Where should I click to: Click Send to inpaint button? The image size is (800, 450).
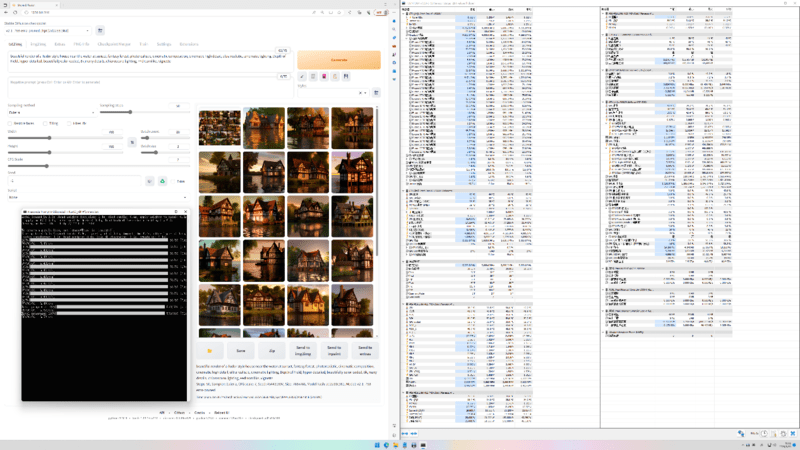334,351
